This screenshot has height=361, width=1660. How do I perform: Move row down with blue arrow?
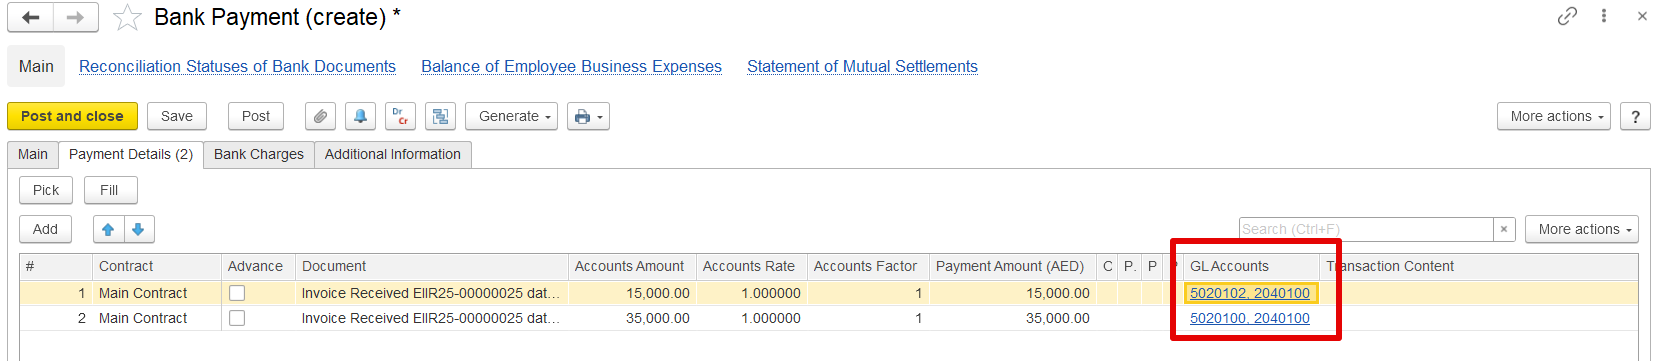coord(138,229)
